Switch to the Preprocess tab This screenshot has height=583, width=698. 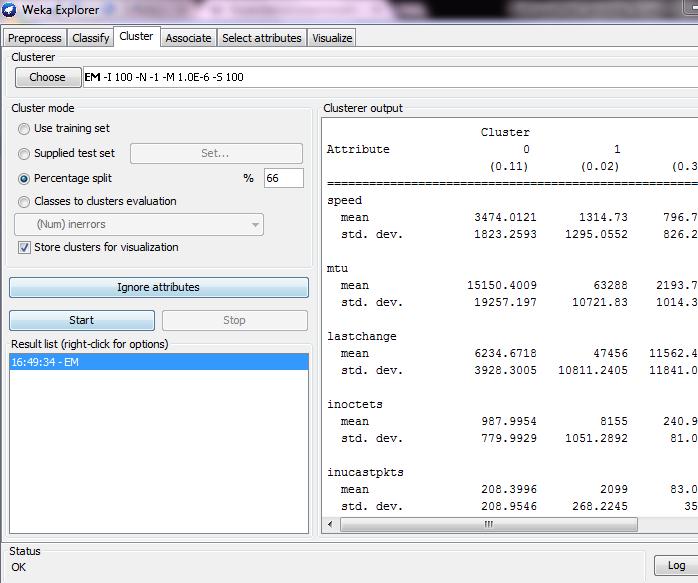click(x=35, y=38)
